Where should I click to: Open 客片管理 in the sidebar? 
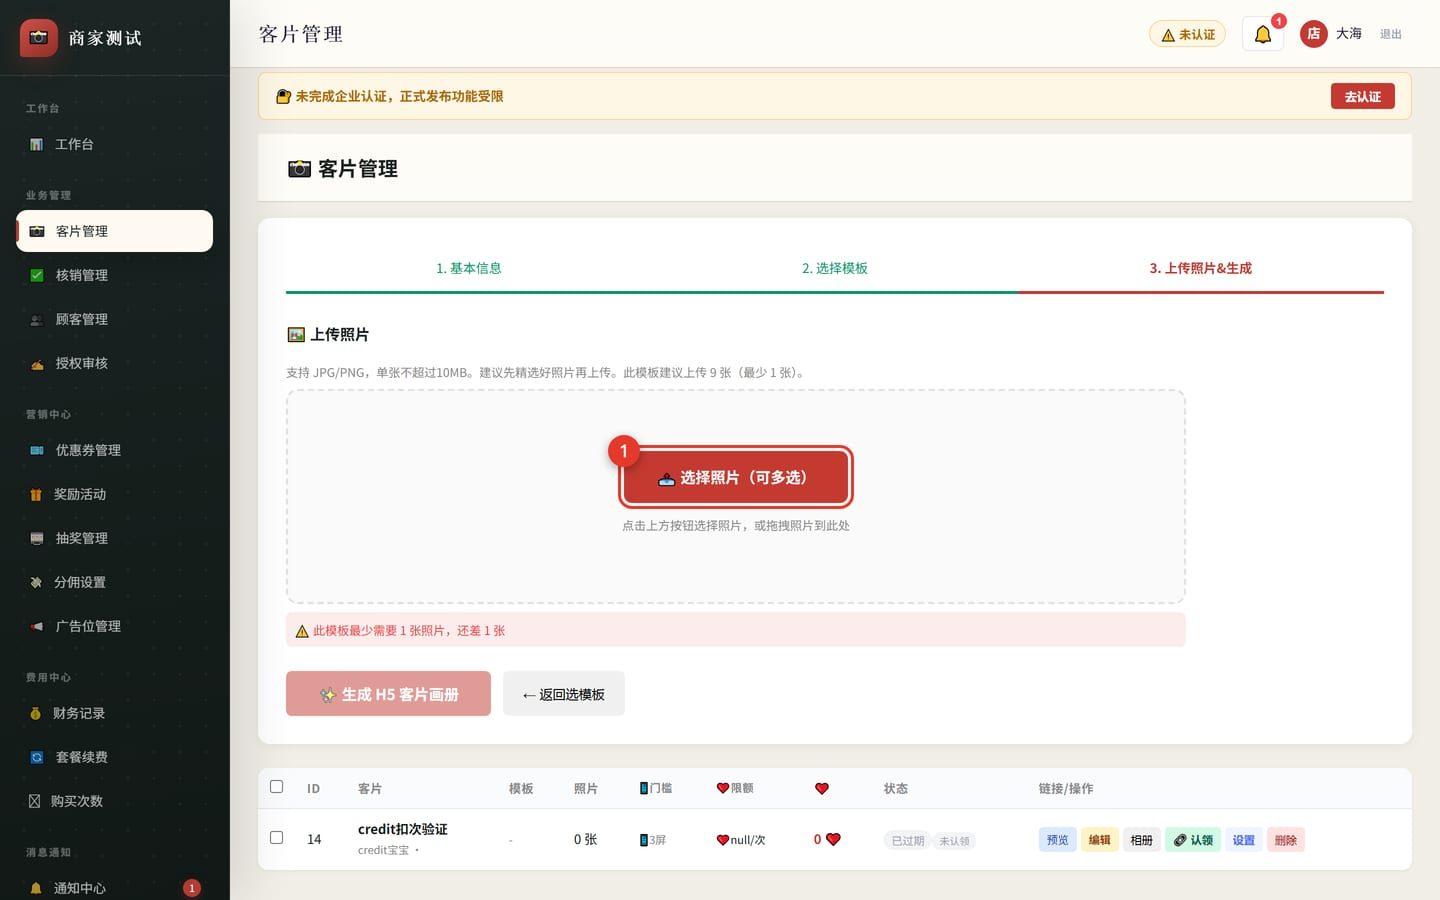(x=115, y=231)
